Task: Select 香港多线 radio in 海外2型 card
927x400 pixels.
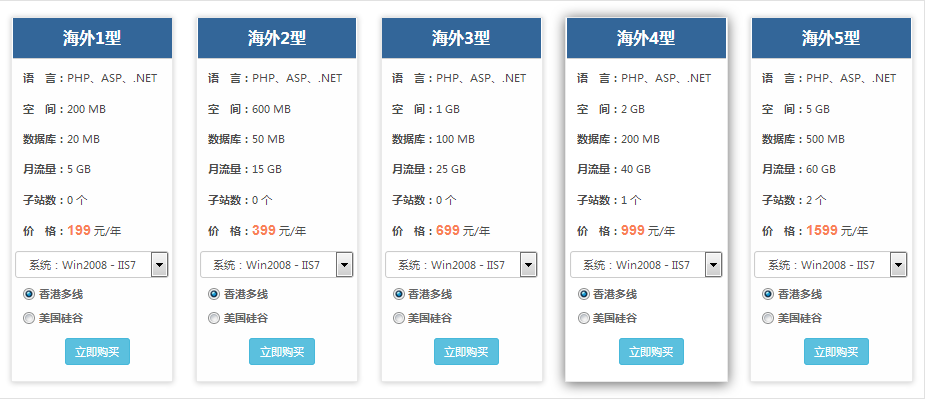Action: click(214, 294)
